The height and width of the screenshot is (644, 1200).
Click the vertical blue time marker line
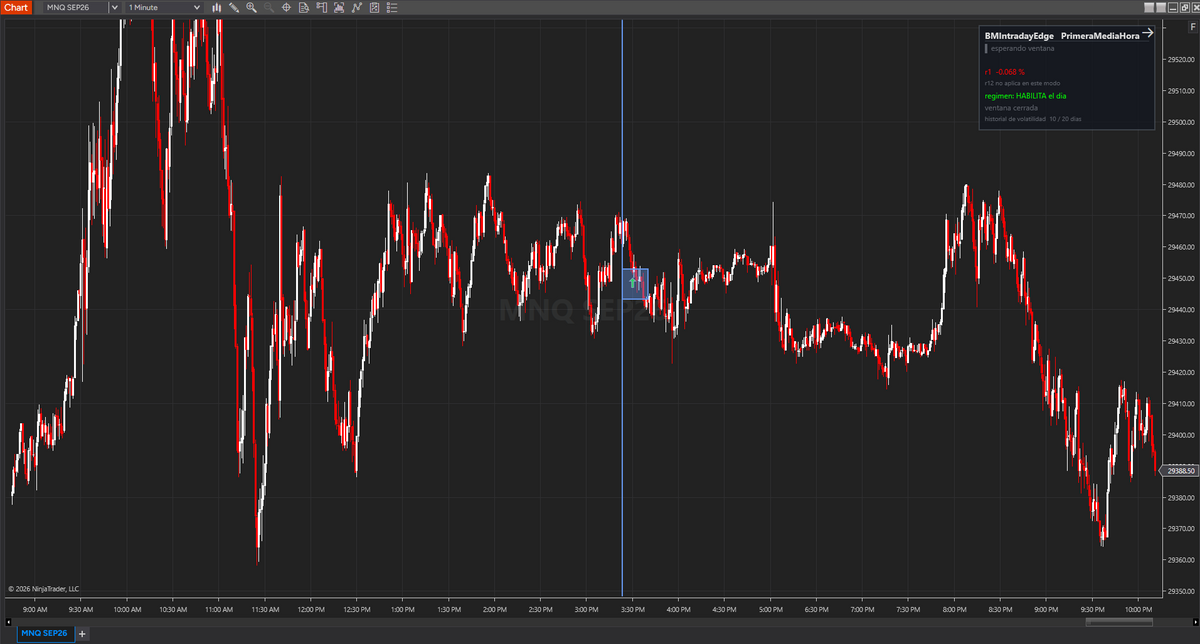point(622,308)
